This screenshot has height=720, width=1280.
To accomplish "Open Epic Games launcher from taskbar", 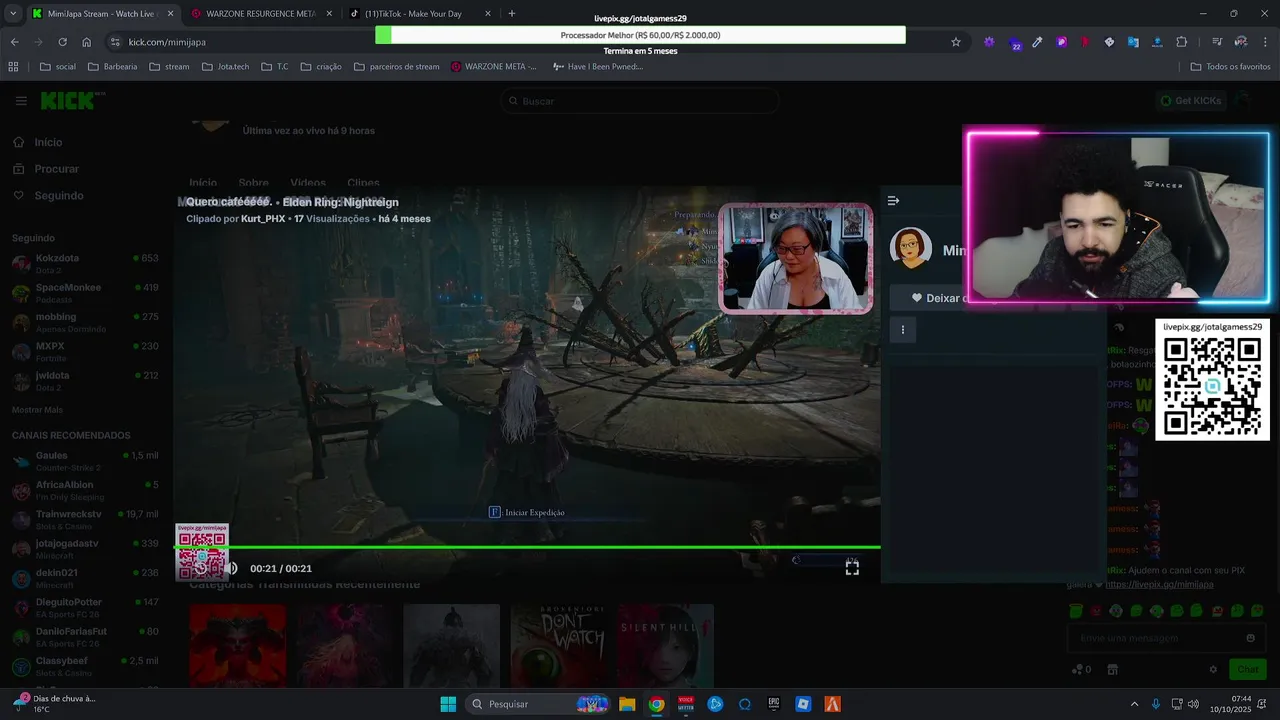I will tap(774, 704).
